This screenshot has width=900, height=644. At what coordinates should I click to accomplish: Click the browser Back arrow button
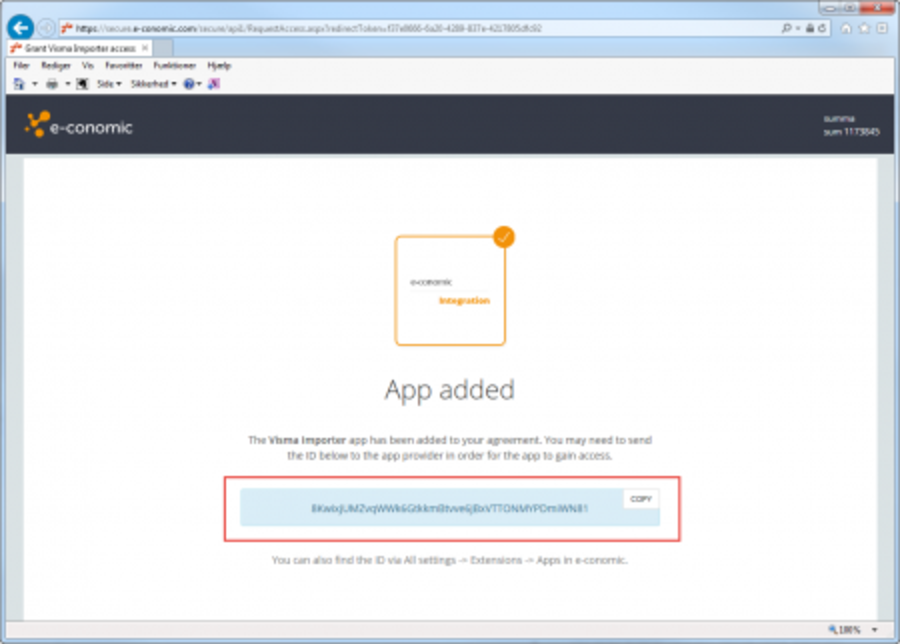20,28
